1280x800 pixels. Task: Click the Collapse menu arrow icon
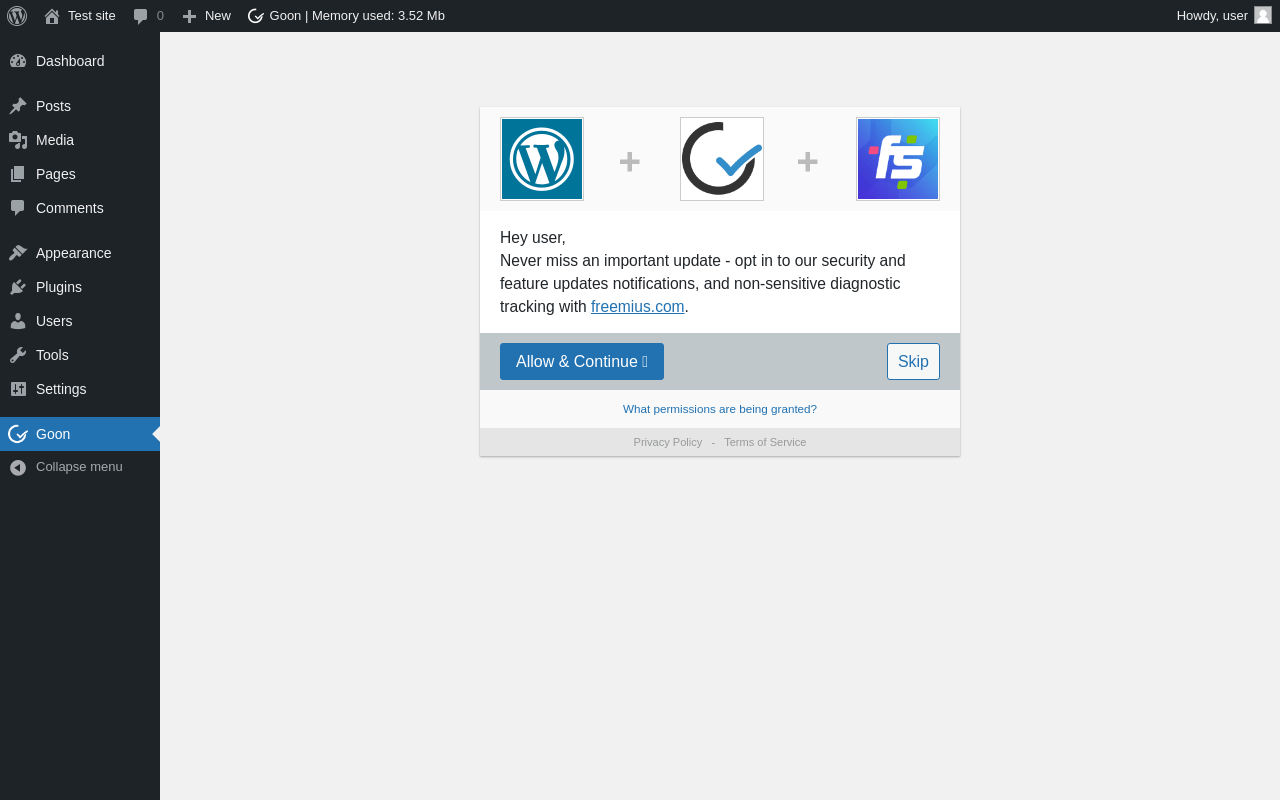18,467
